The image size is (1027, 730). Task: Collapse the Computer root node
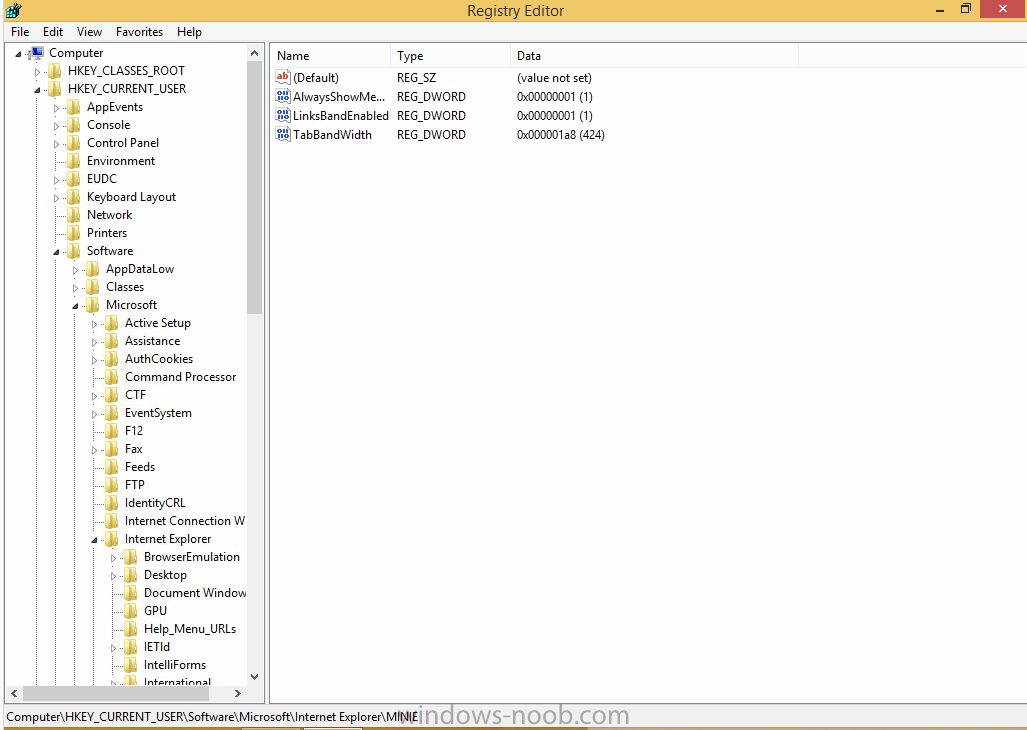[18, 54]
